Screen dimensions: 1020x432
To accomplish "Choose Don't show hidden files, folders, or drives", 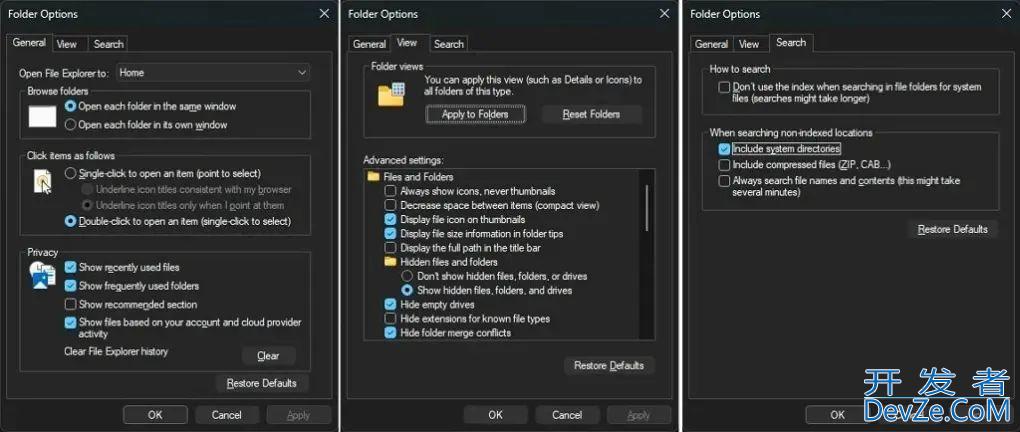I will (407, 276).
